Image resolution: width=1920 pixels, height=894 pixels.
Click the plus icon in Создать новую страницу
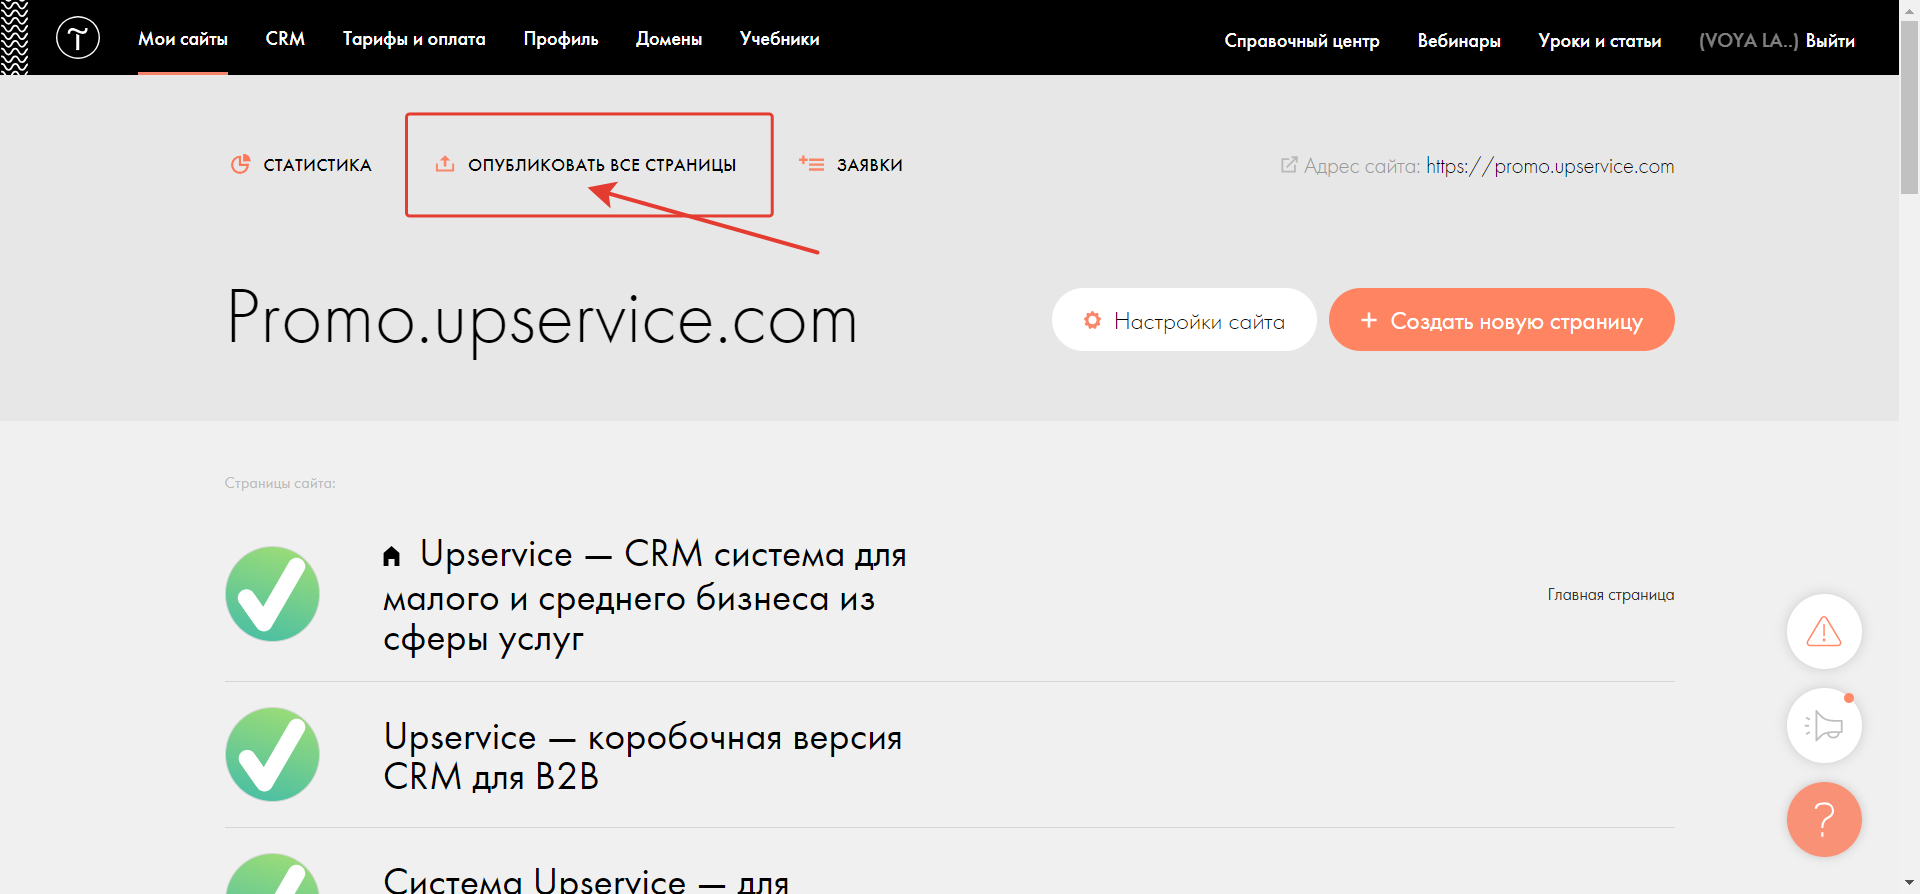1369,320
